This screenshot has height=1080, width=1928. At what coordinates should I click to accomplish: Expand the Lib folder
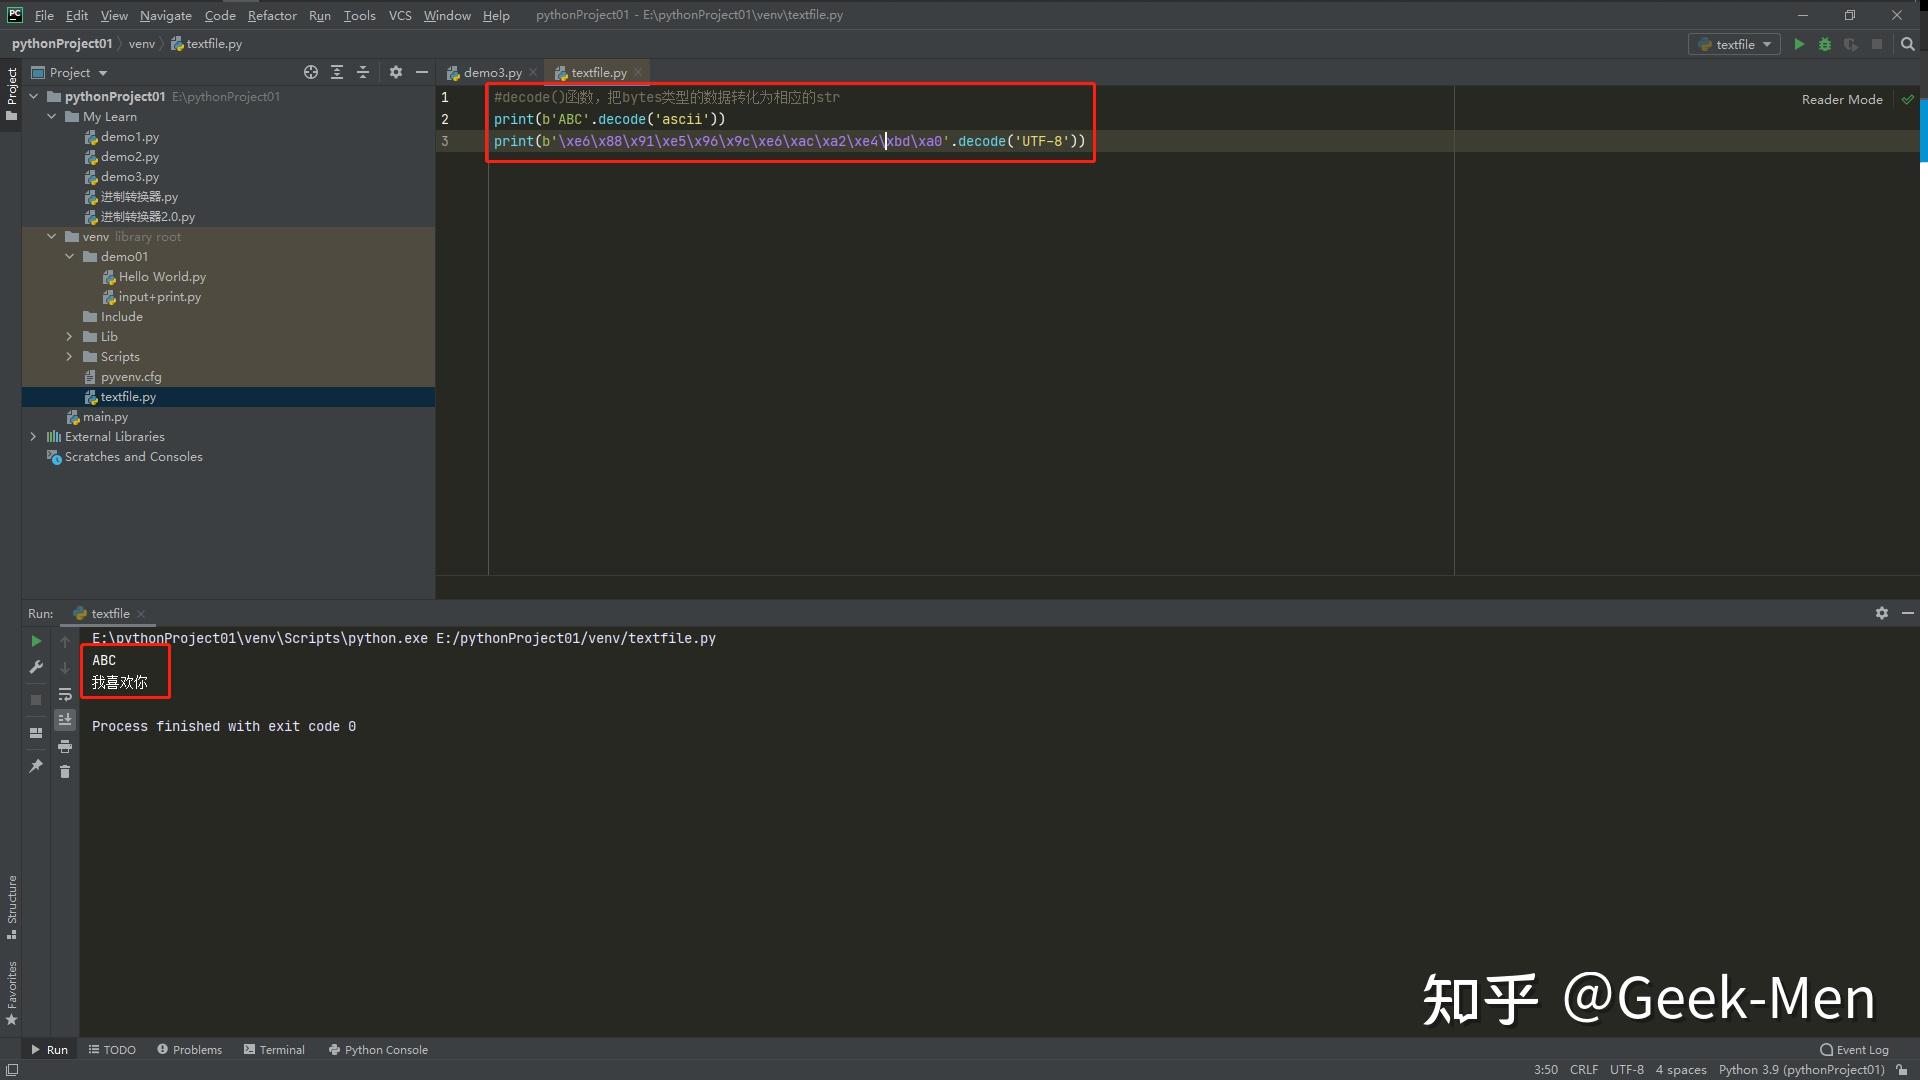coord(69,337)
